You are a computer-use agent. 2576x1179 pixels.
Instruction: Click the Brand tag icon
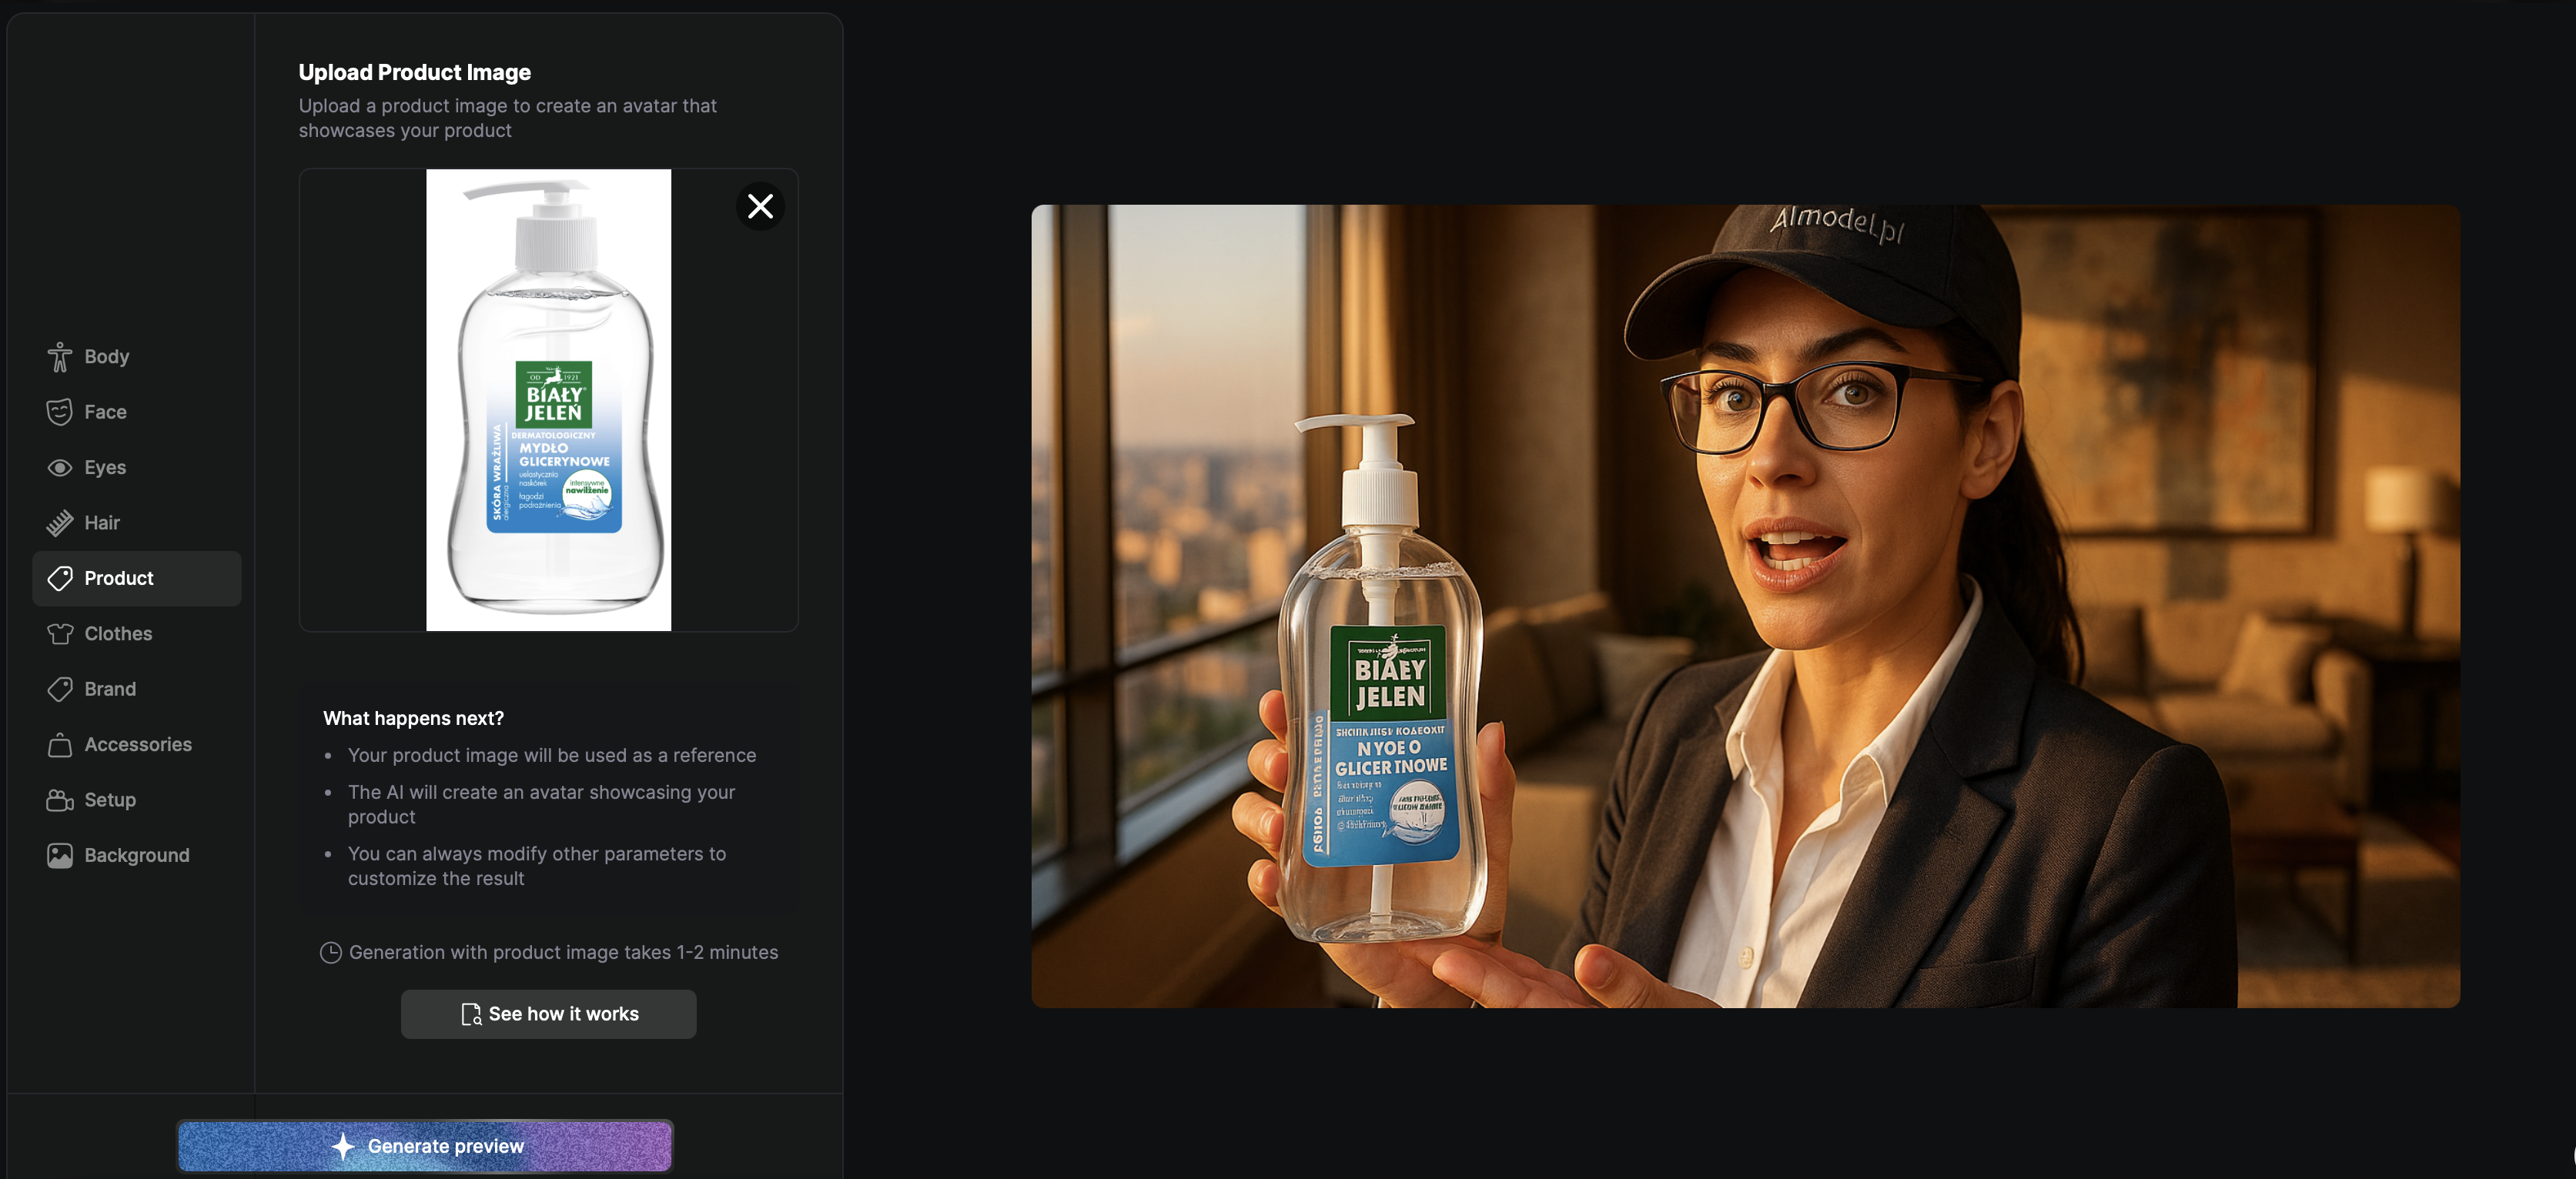[60, 690]
